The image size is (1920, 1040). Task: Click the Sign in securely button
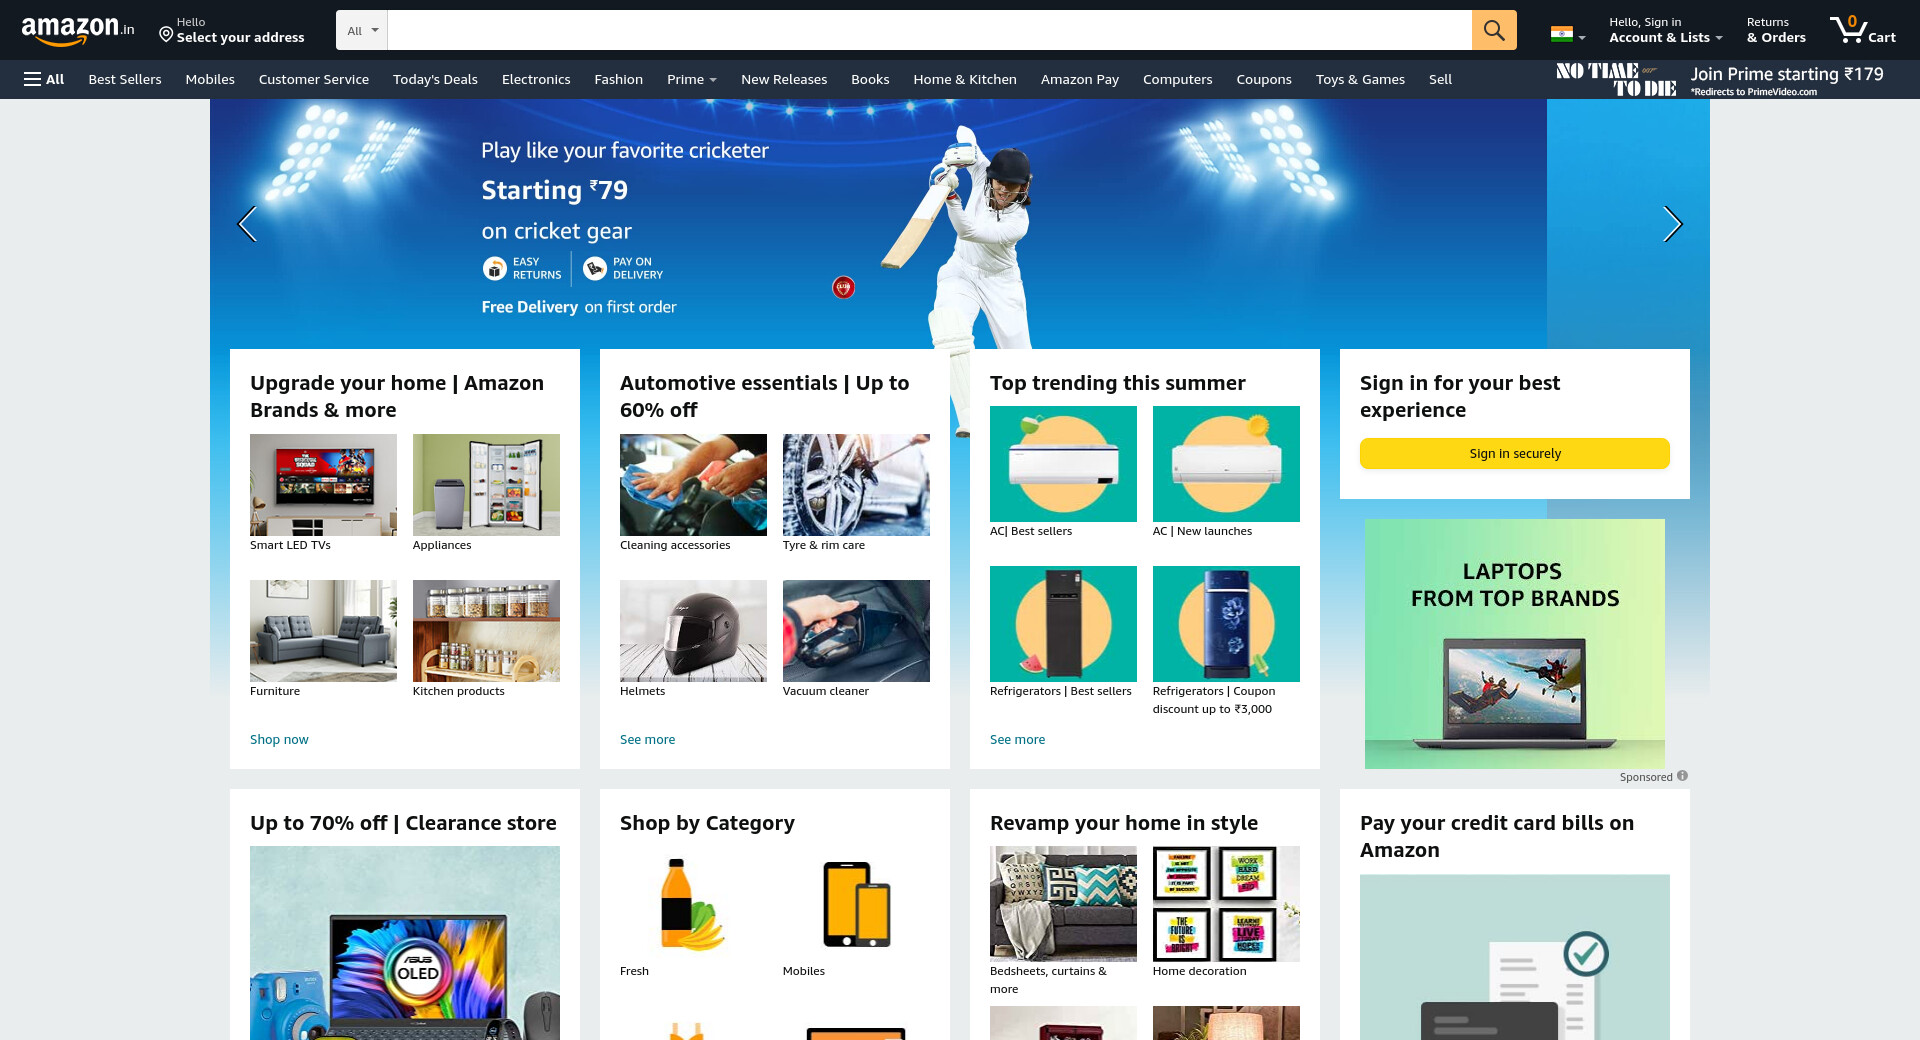(1515, 453)
